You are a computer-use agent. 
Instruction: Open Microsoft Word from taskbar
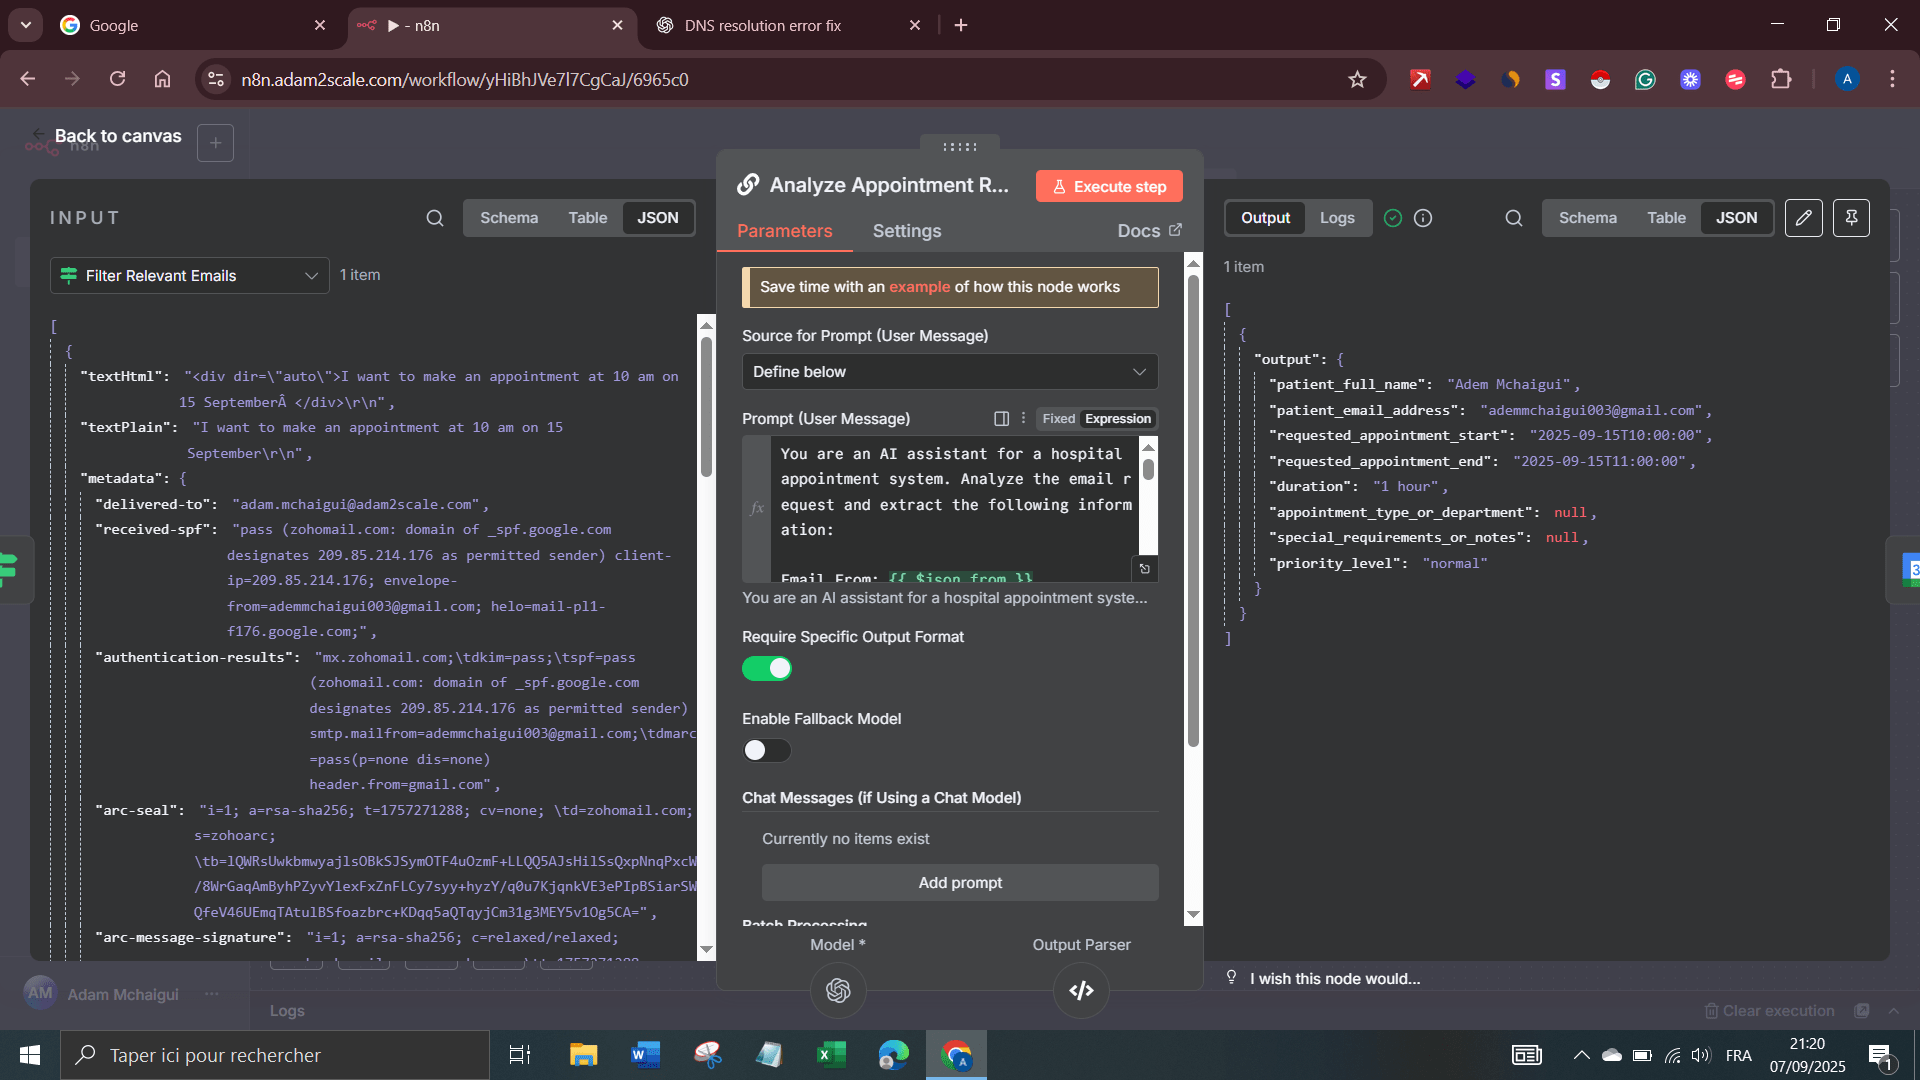646,1055
